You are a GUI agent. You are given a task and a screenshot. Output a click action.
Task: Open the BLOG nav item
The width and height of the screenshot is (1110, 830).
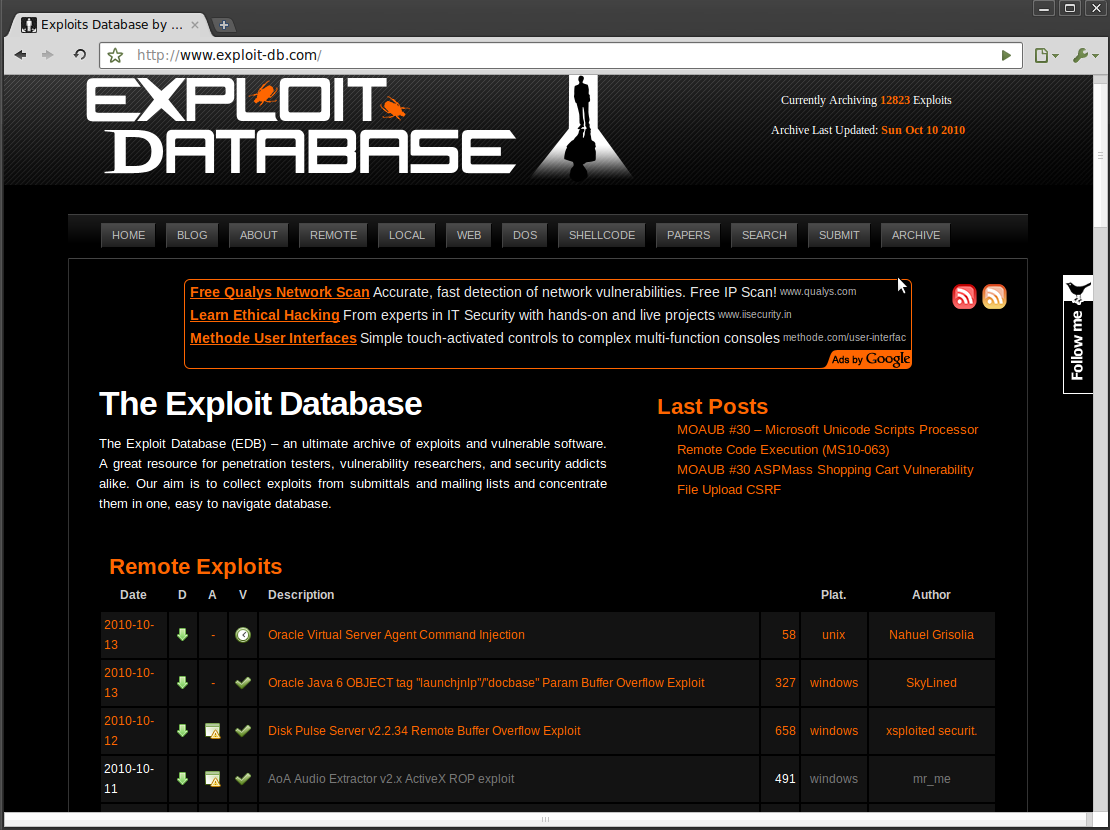pyautogui.click(x=192, y=235)
